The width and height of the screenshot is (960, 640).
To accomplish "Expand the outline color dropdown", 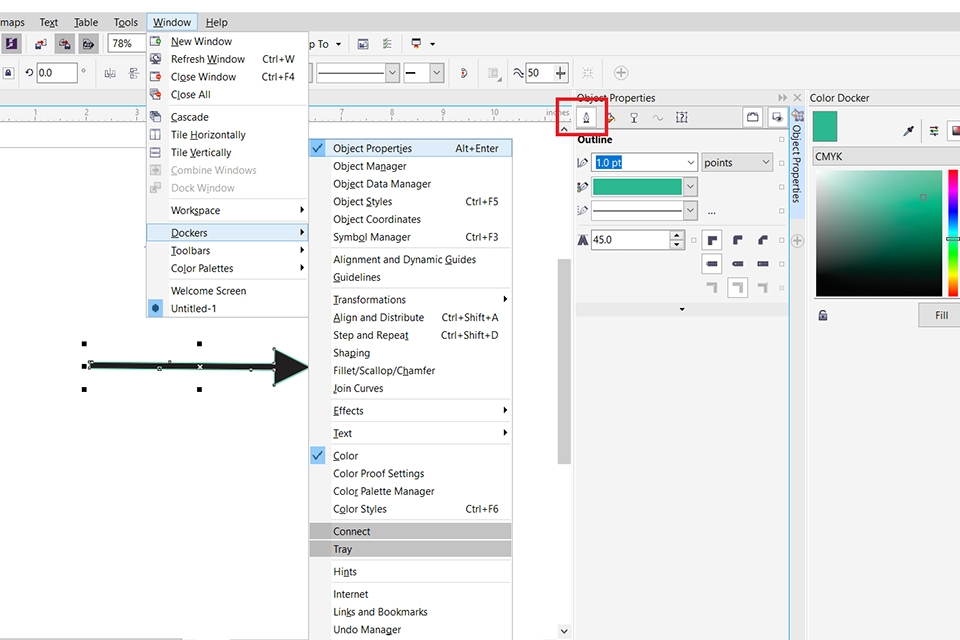I will (691, 186).
